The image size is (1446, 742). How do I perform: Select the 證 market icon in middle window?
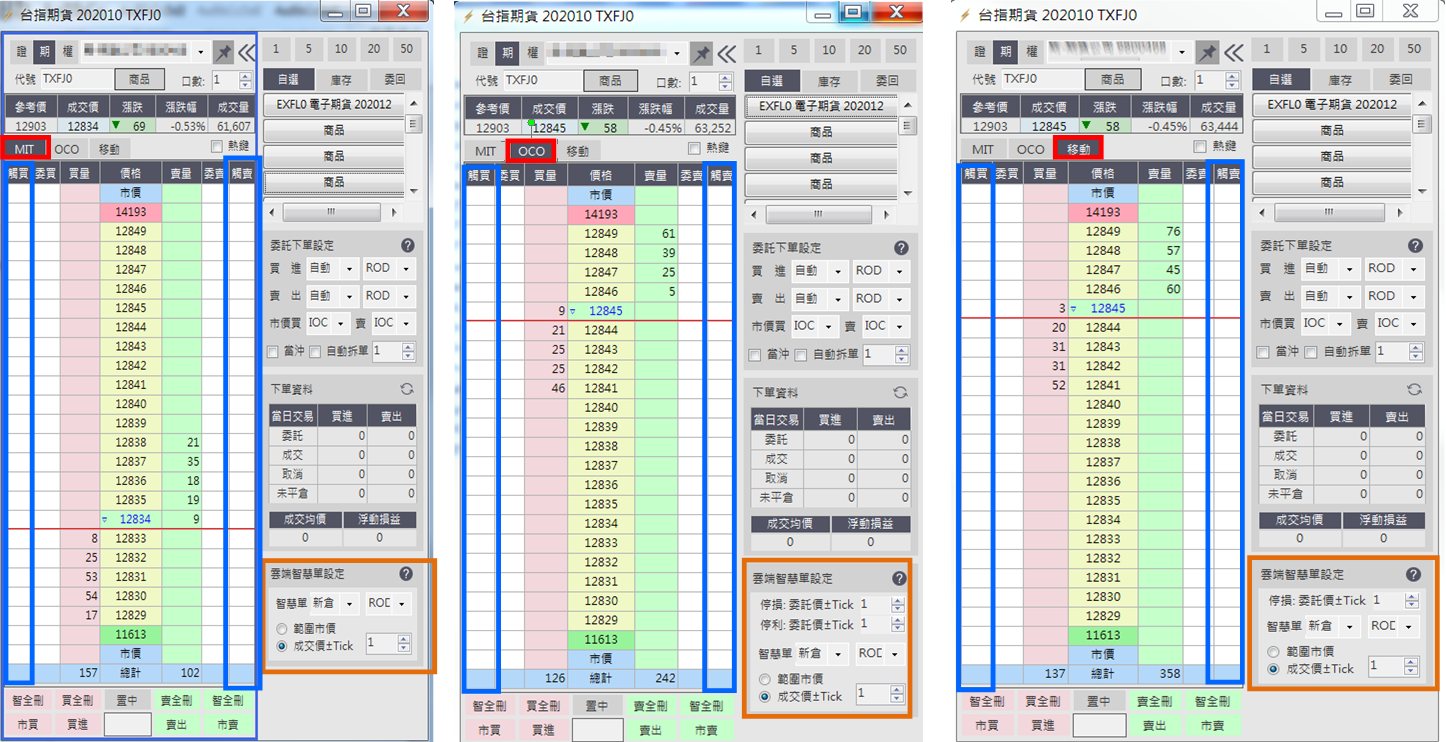(x=483, y=54)
